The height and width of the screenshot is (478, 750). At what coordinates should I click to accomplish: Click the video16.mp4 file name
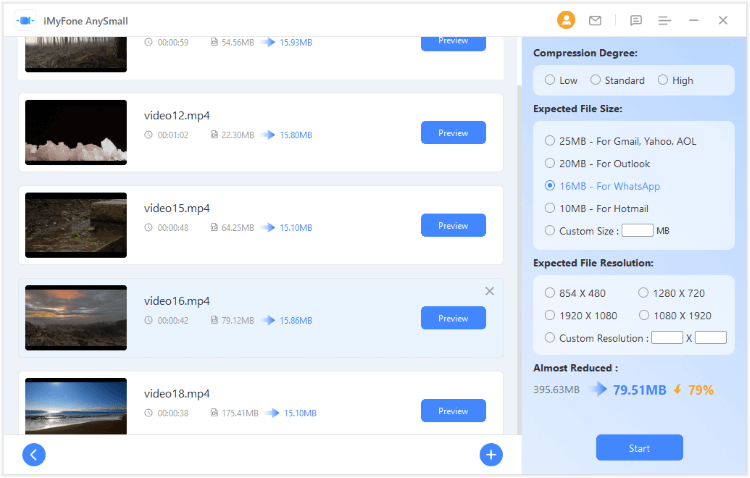(x=177, y=301)
